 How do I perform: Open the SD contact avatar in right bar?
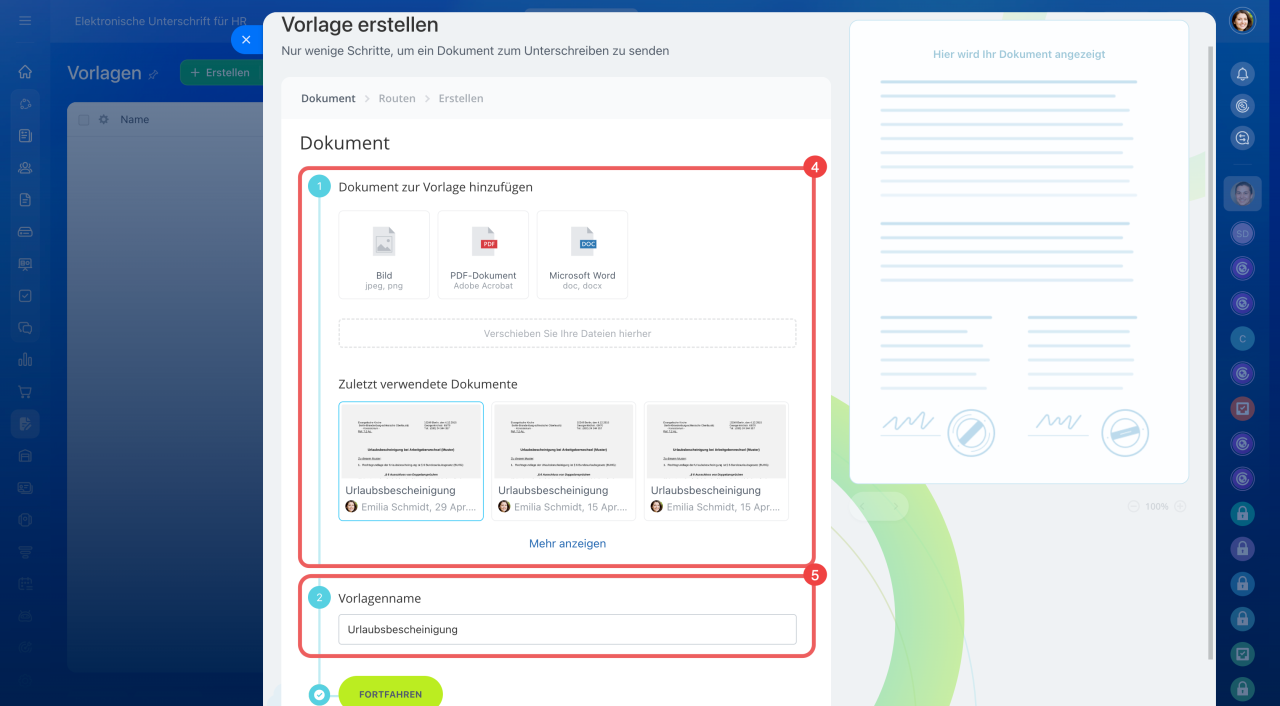pyautogui.click(x=1242, y=233)
